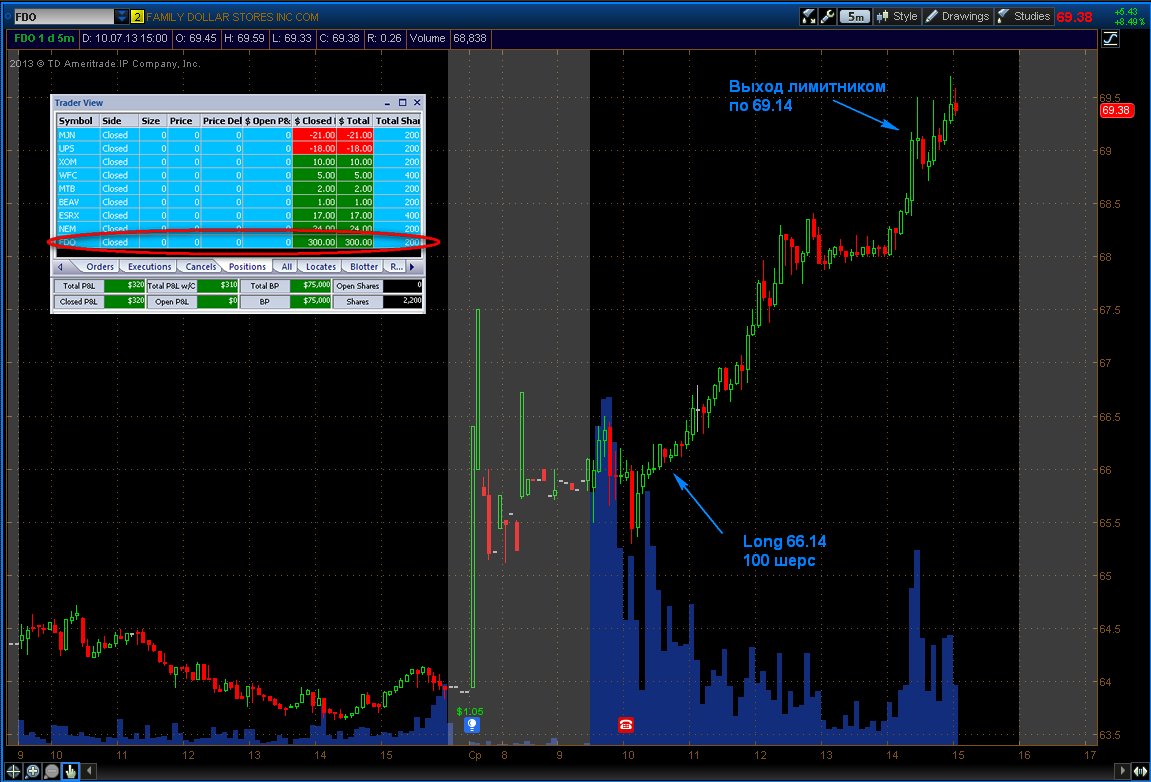Viewport: 1151px width, 782px height.
Task: Open the chart Style menu
Action: click(x=897, y=16)
